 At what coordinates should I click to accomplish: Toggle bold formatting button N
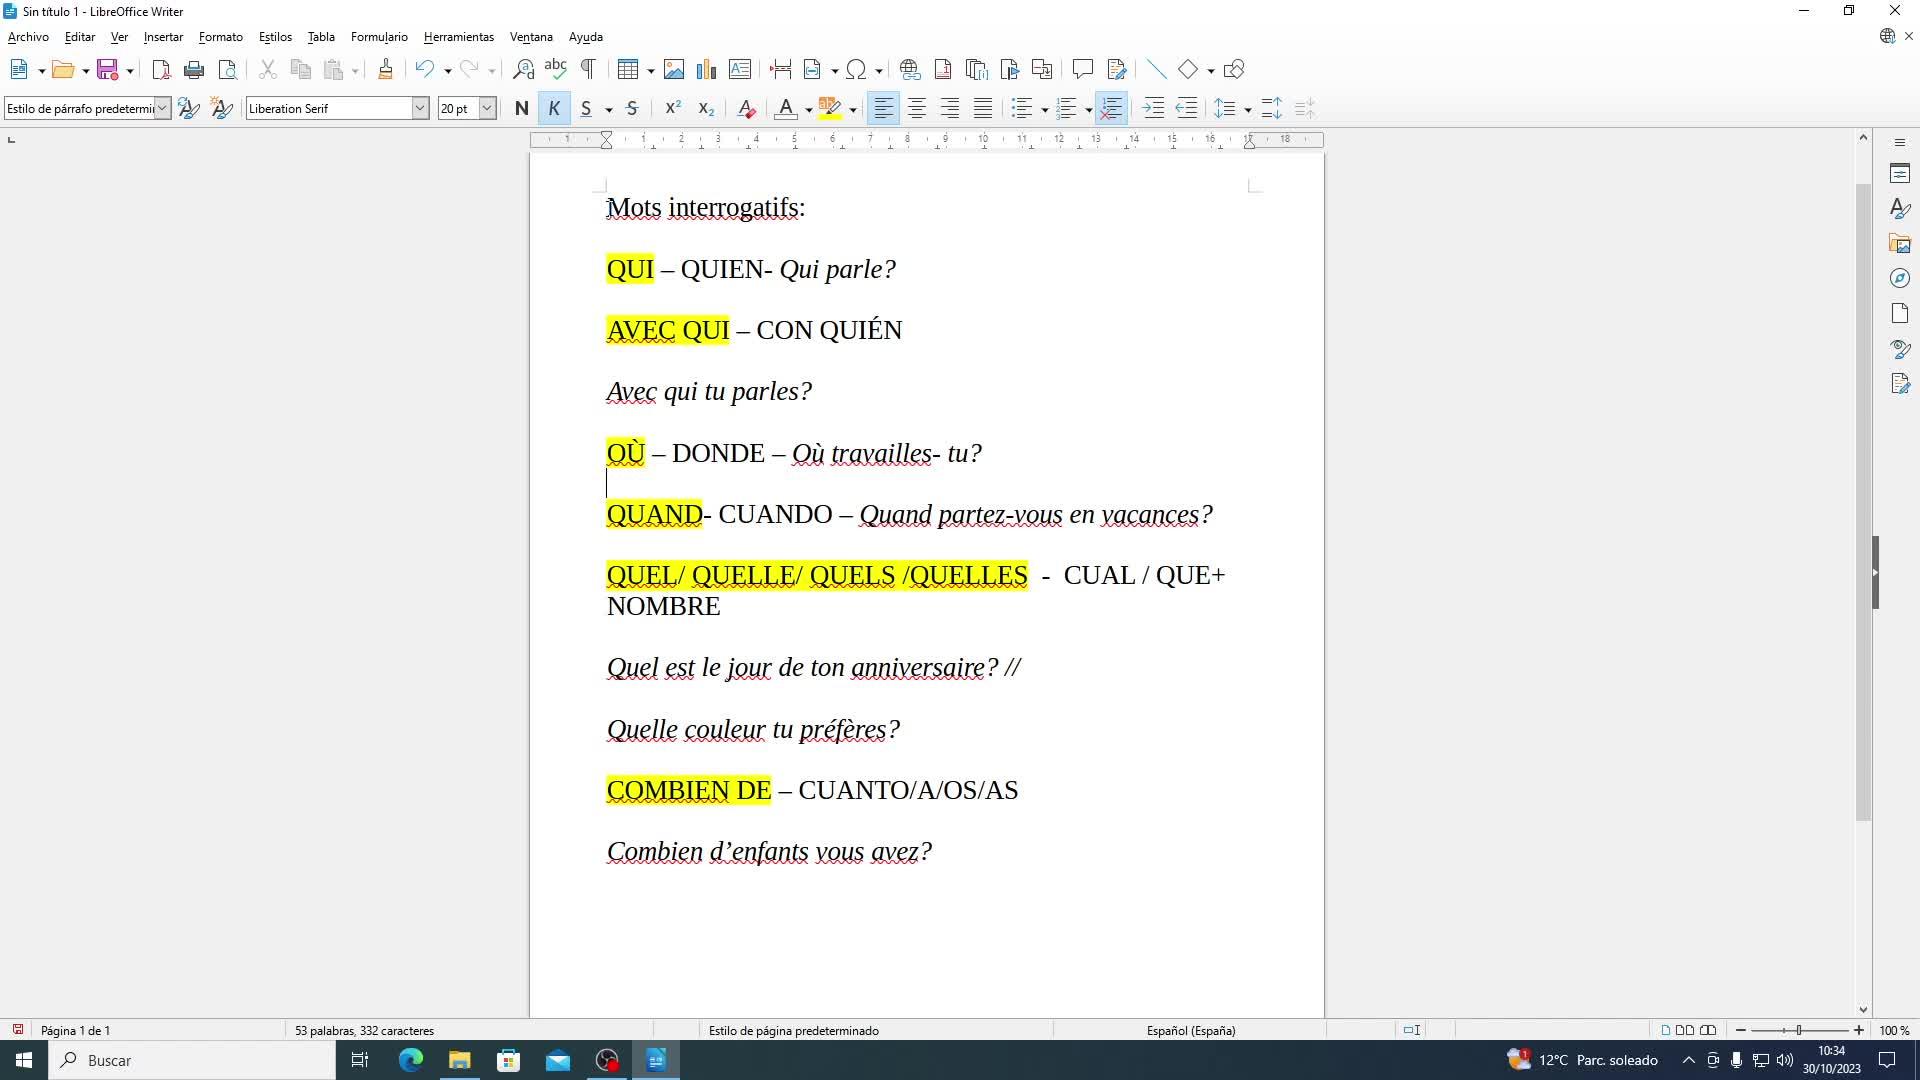point(521,109)
